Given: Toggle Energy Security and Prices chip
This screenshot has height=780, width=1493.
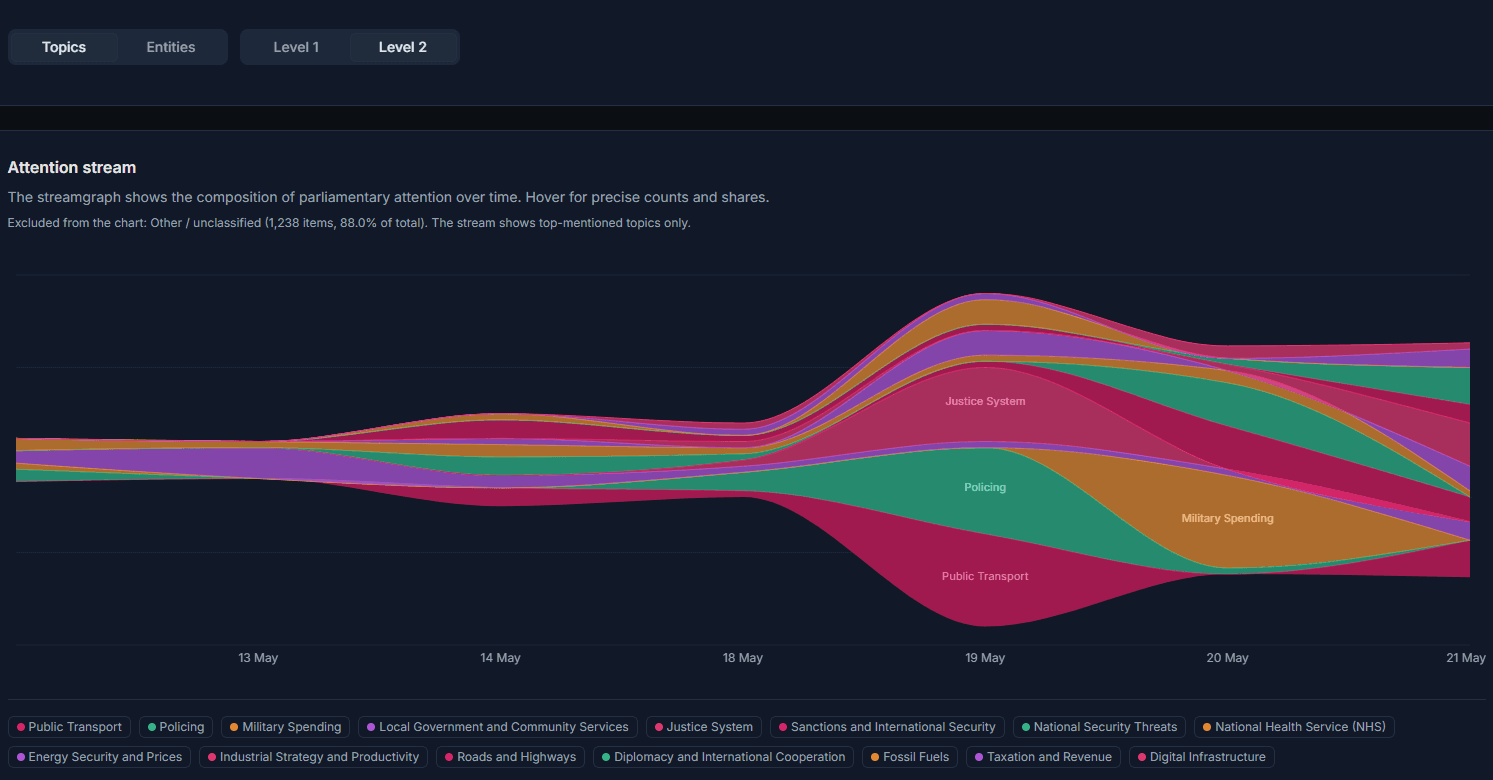Looking at the screenshot, I should click(99, 757).
